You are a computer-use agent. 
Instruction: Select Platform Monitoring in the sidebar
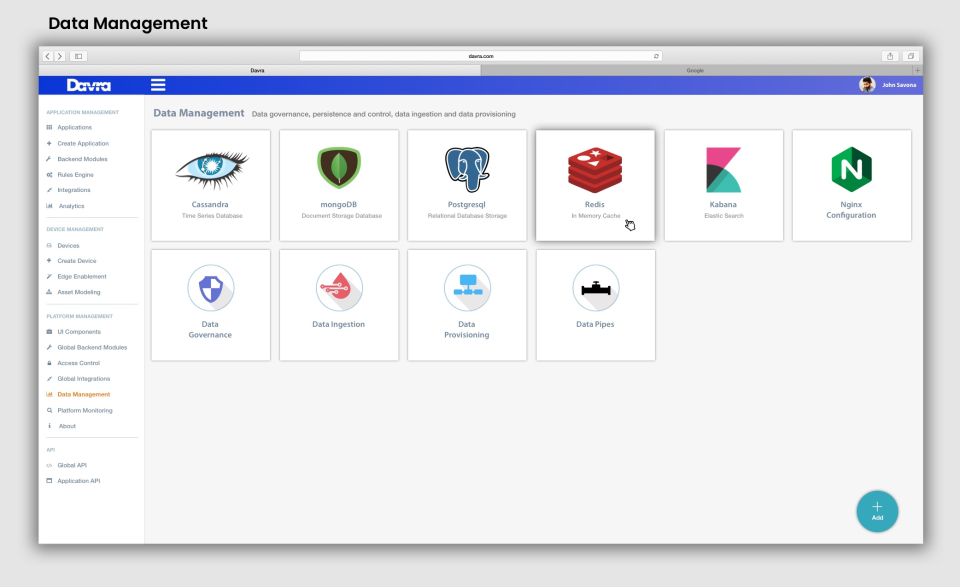tap(85, 410)
